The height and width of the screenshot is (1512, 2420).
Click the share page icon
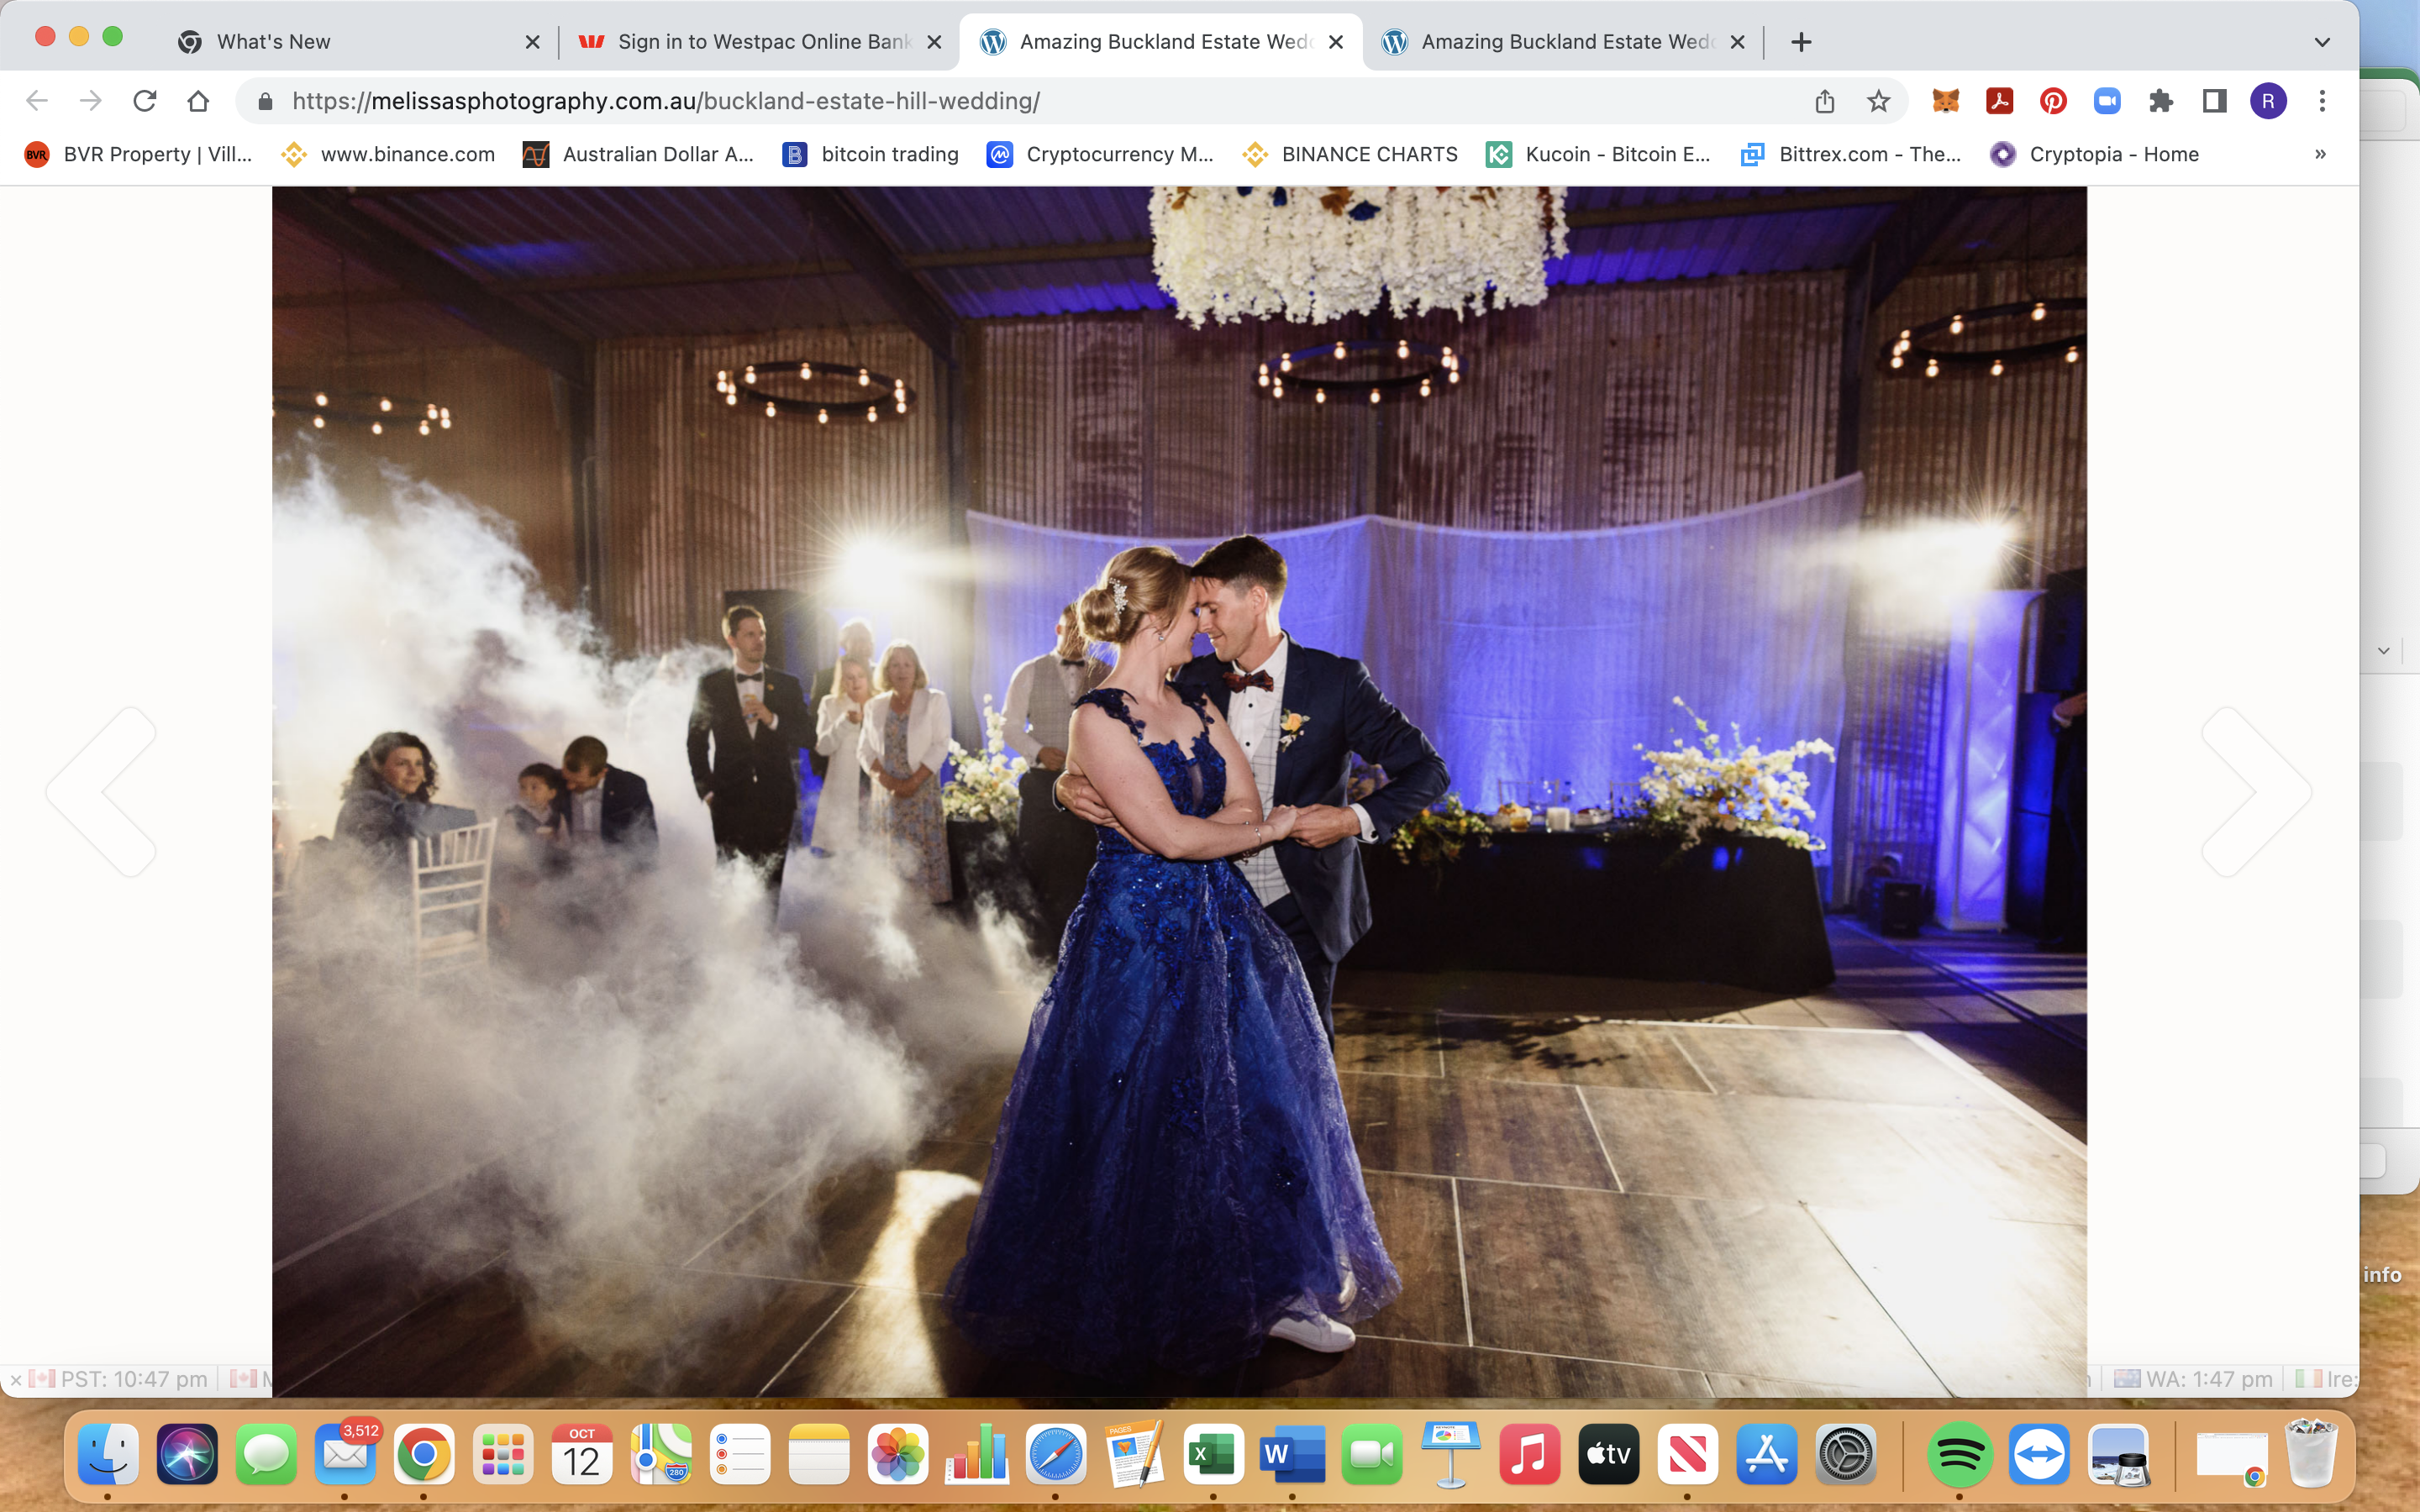[x=1824, y=101]
